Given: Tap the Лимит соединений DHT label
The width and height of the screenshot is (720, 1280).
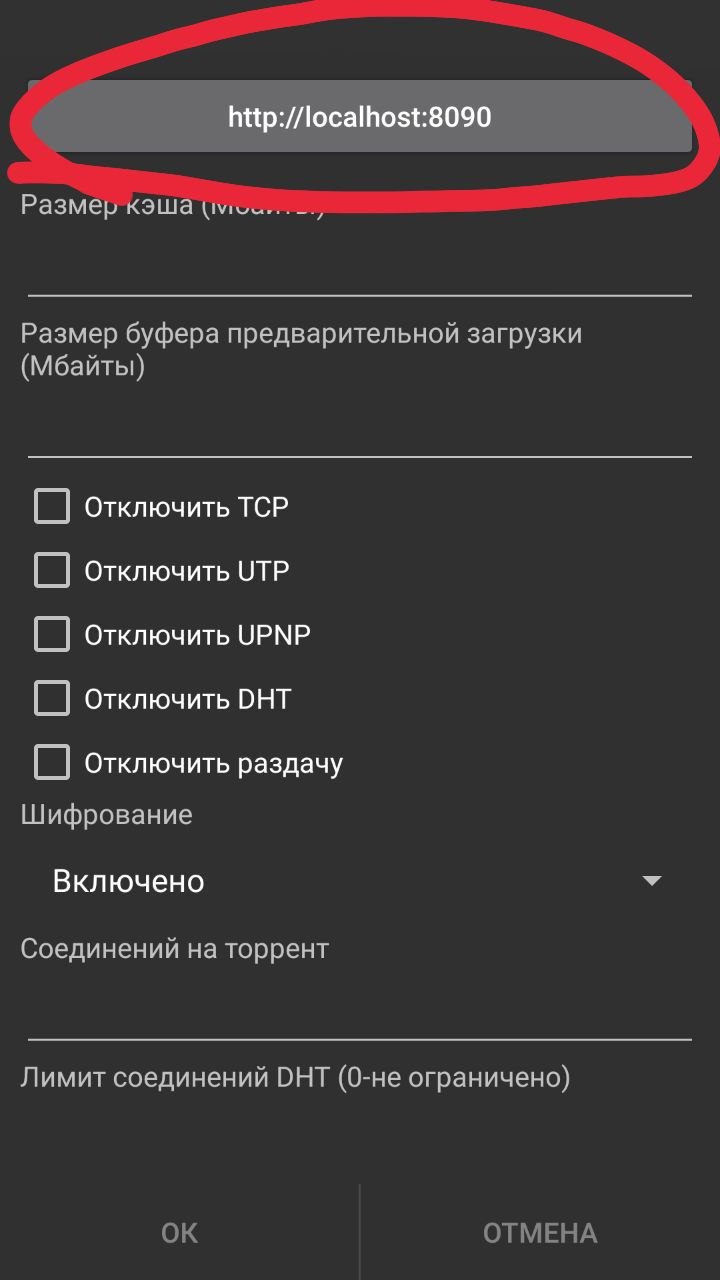Looking at the screenshot, I should click(295, 1078).
